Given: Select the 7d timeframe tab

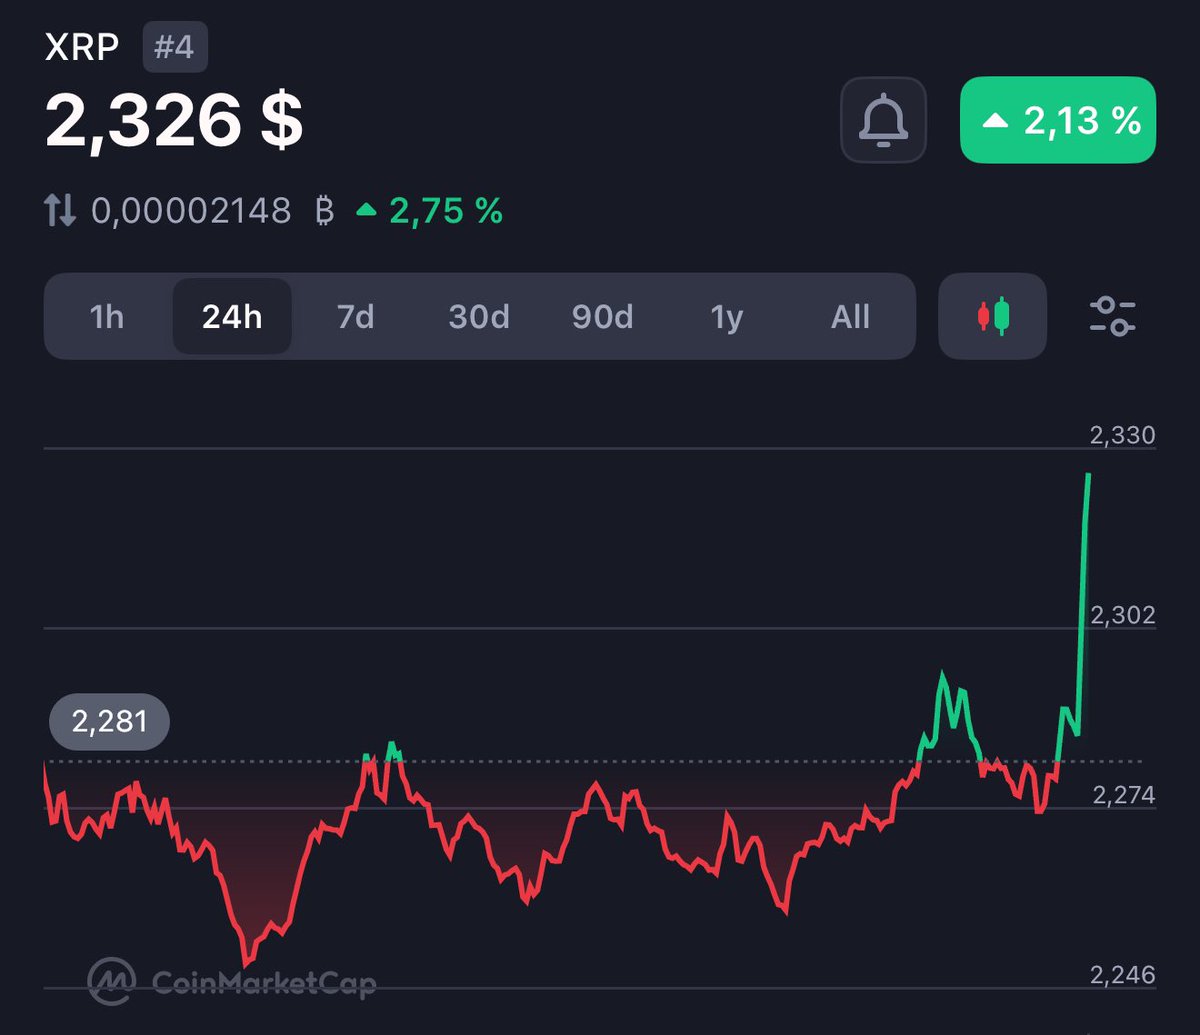Looking at the screenshot, I should tap(355, 317).
